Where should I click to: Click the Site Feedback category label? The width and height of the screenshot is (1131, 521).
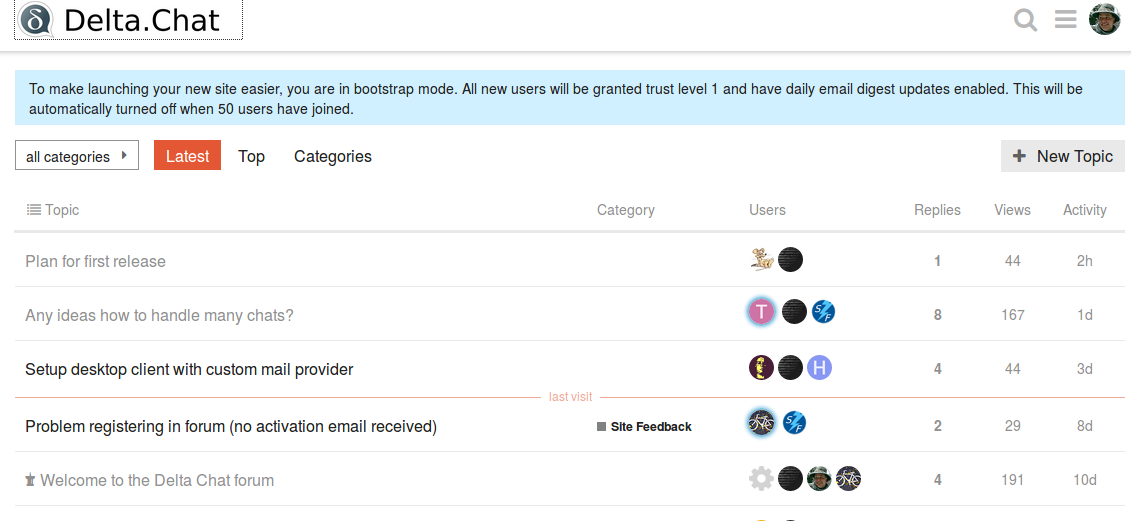(650, 427)
